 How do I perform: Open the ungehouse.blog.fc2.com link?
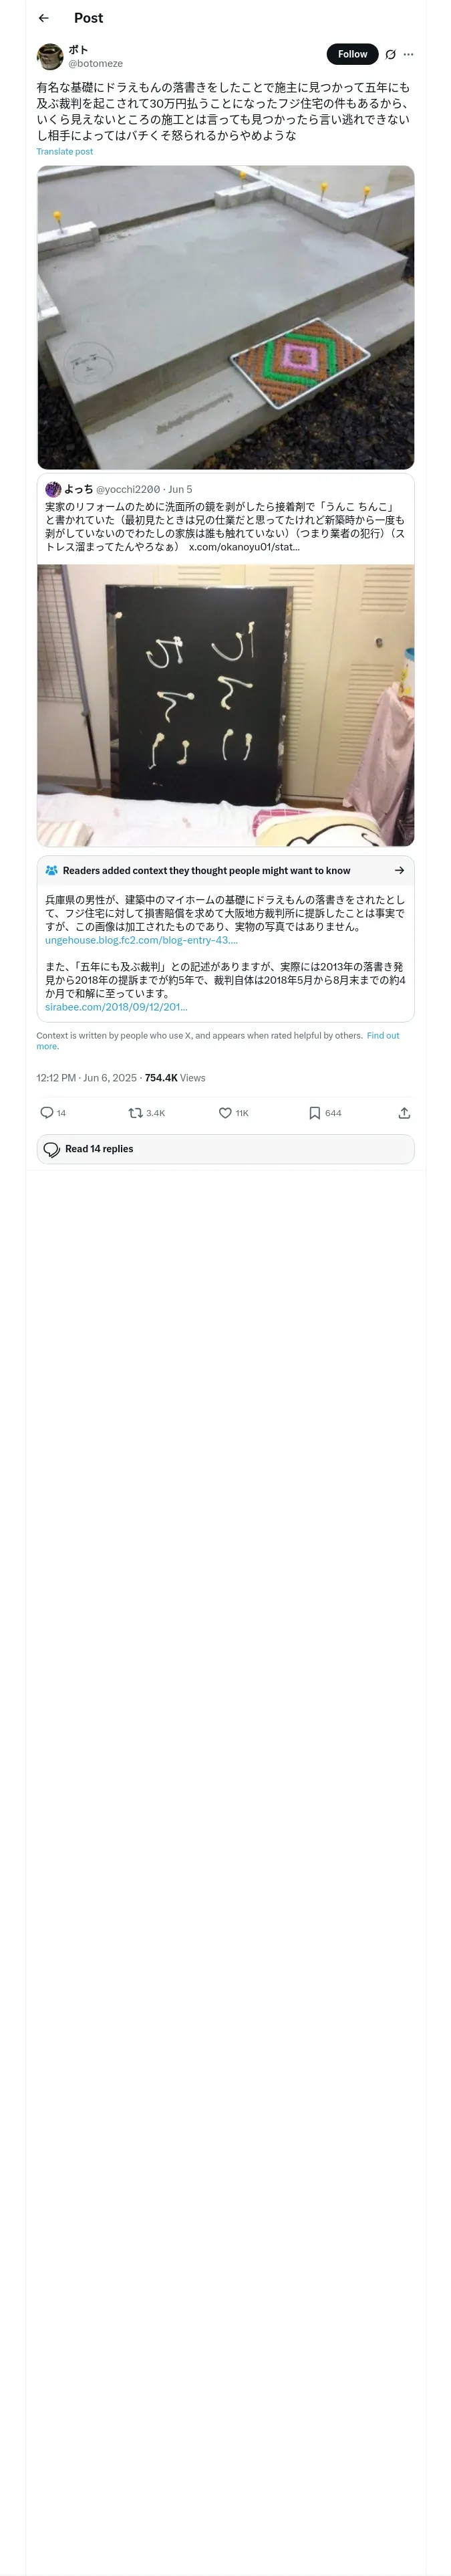click(141, 940)
